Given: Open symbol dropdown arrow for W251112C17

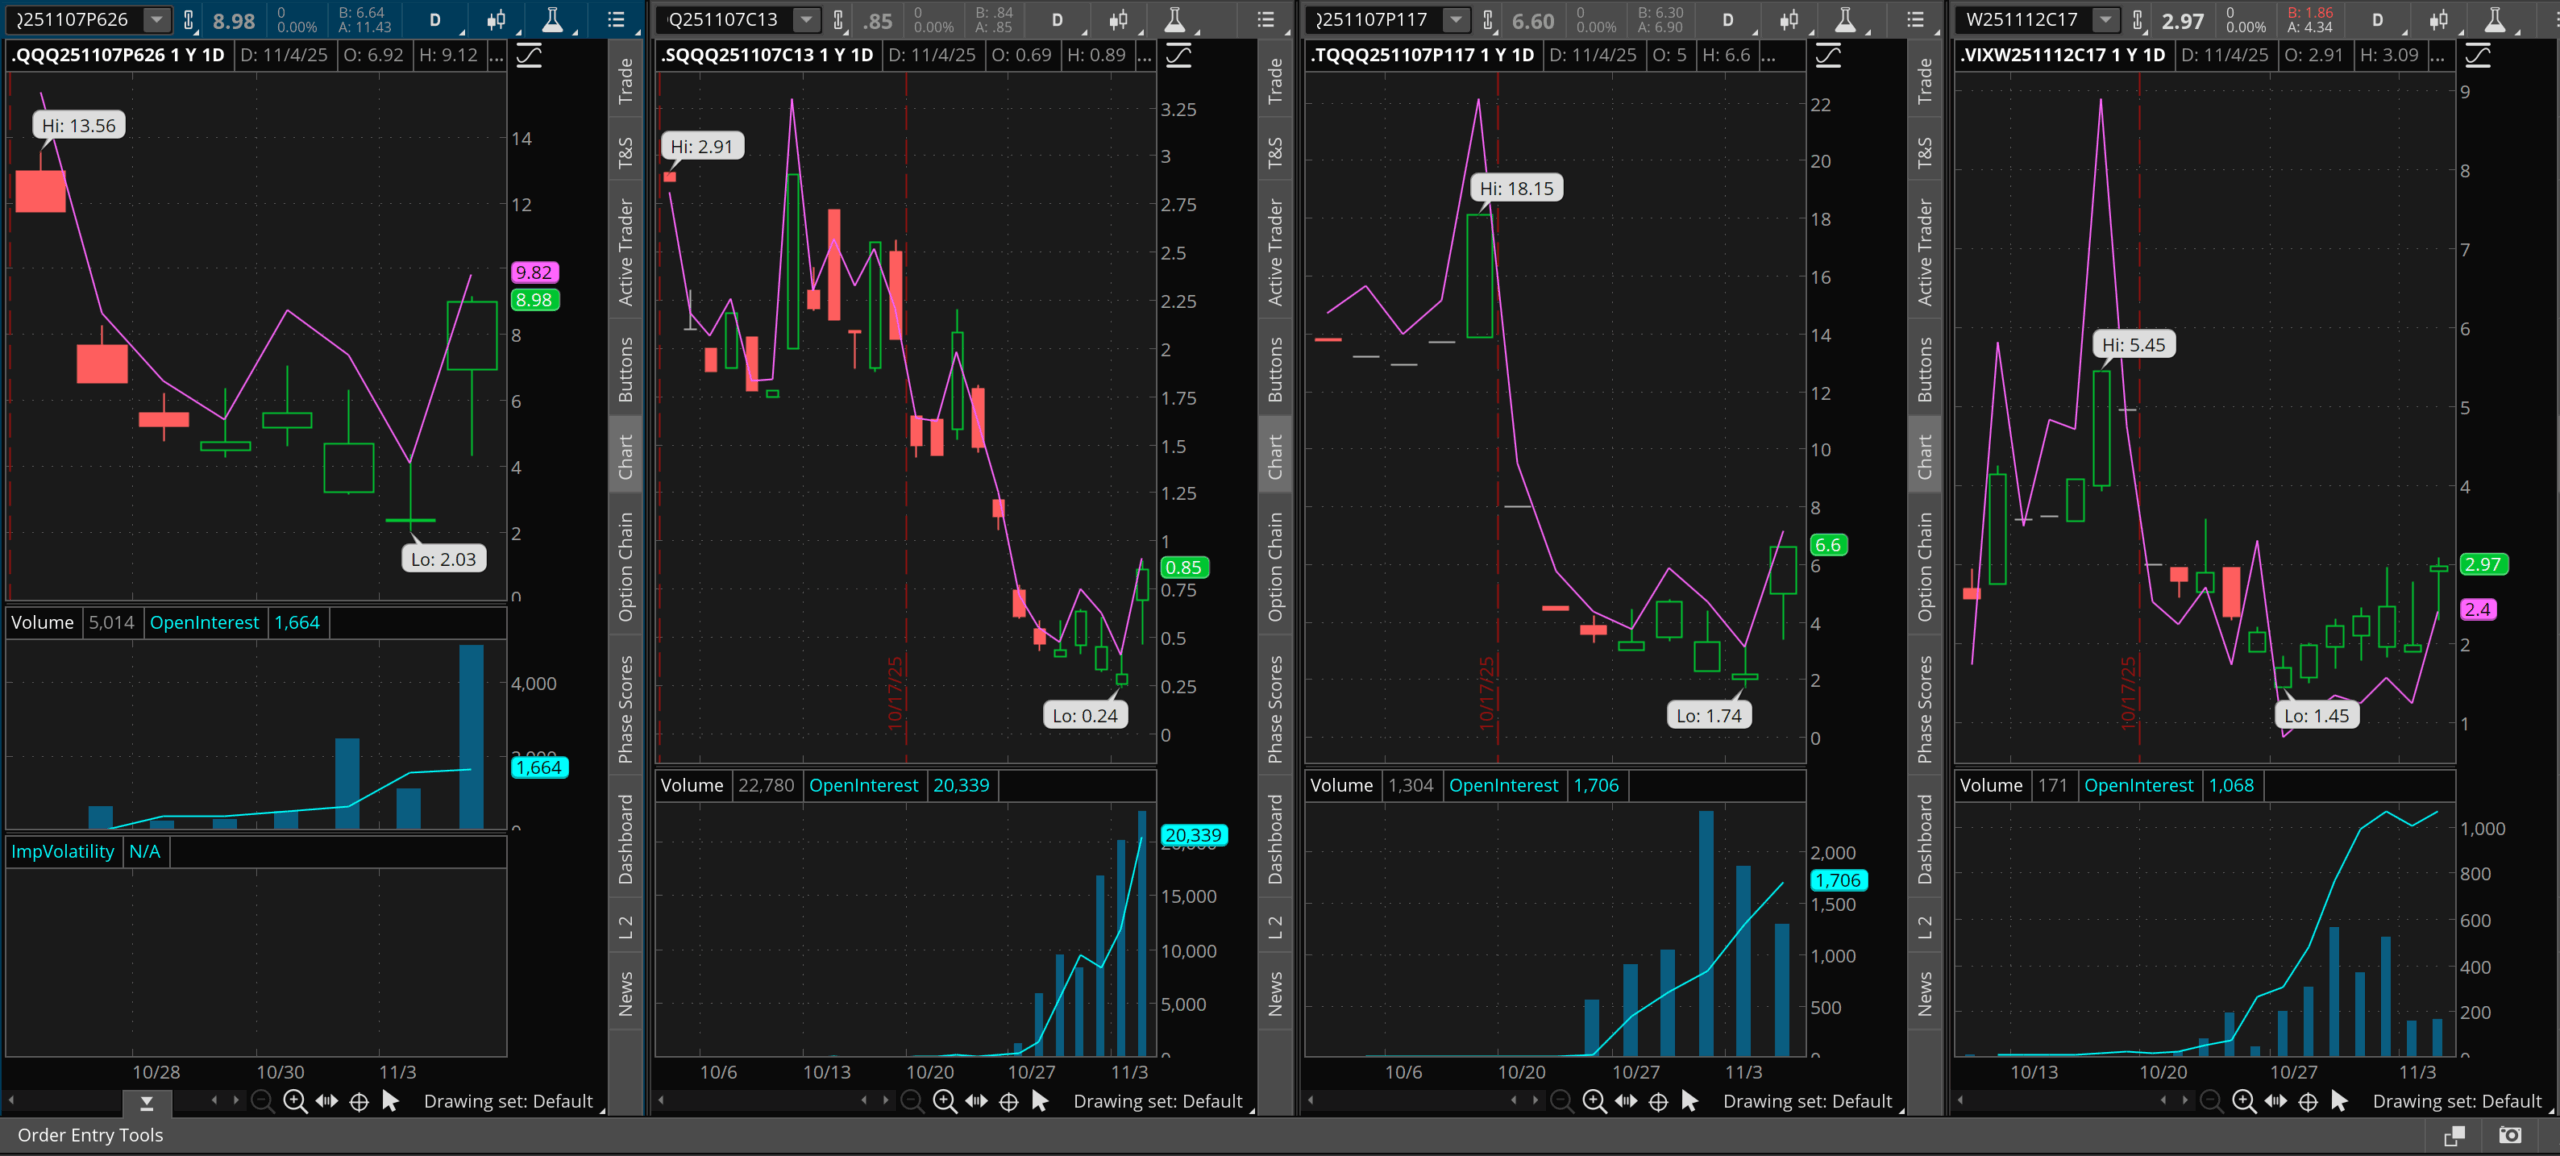Looking at the screenshot, I should pyautogui.click(x=2105, y=19).
